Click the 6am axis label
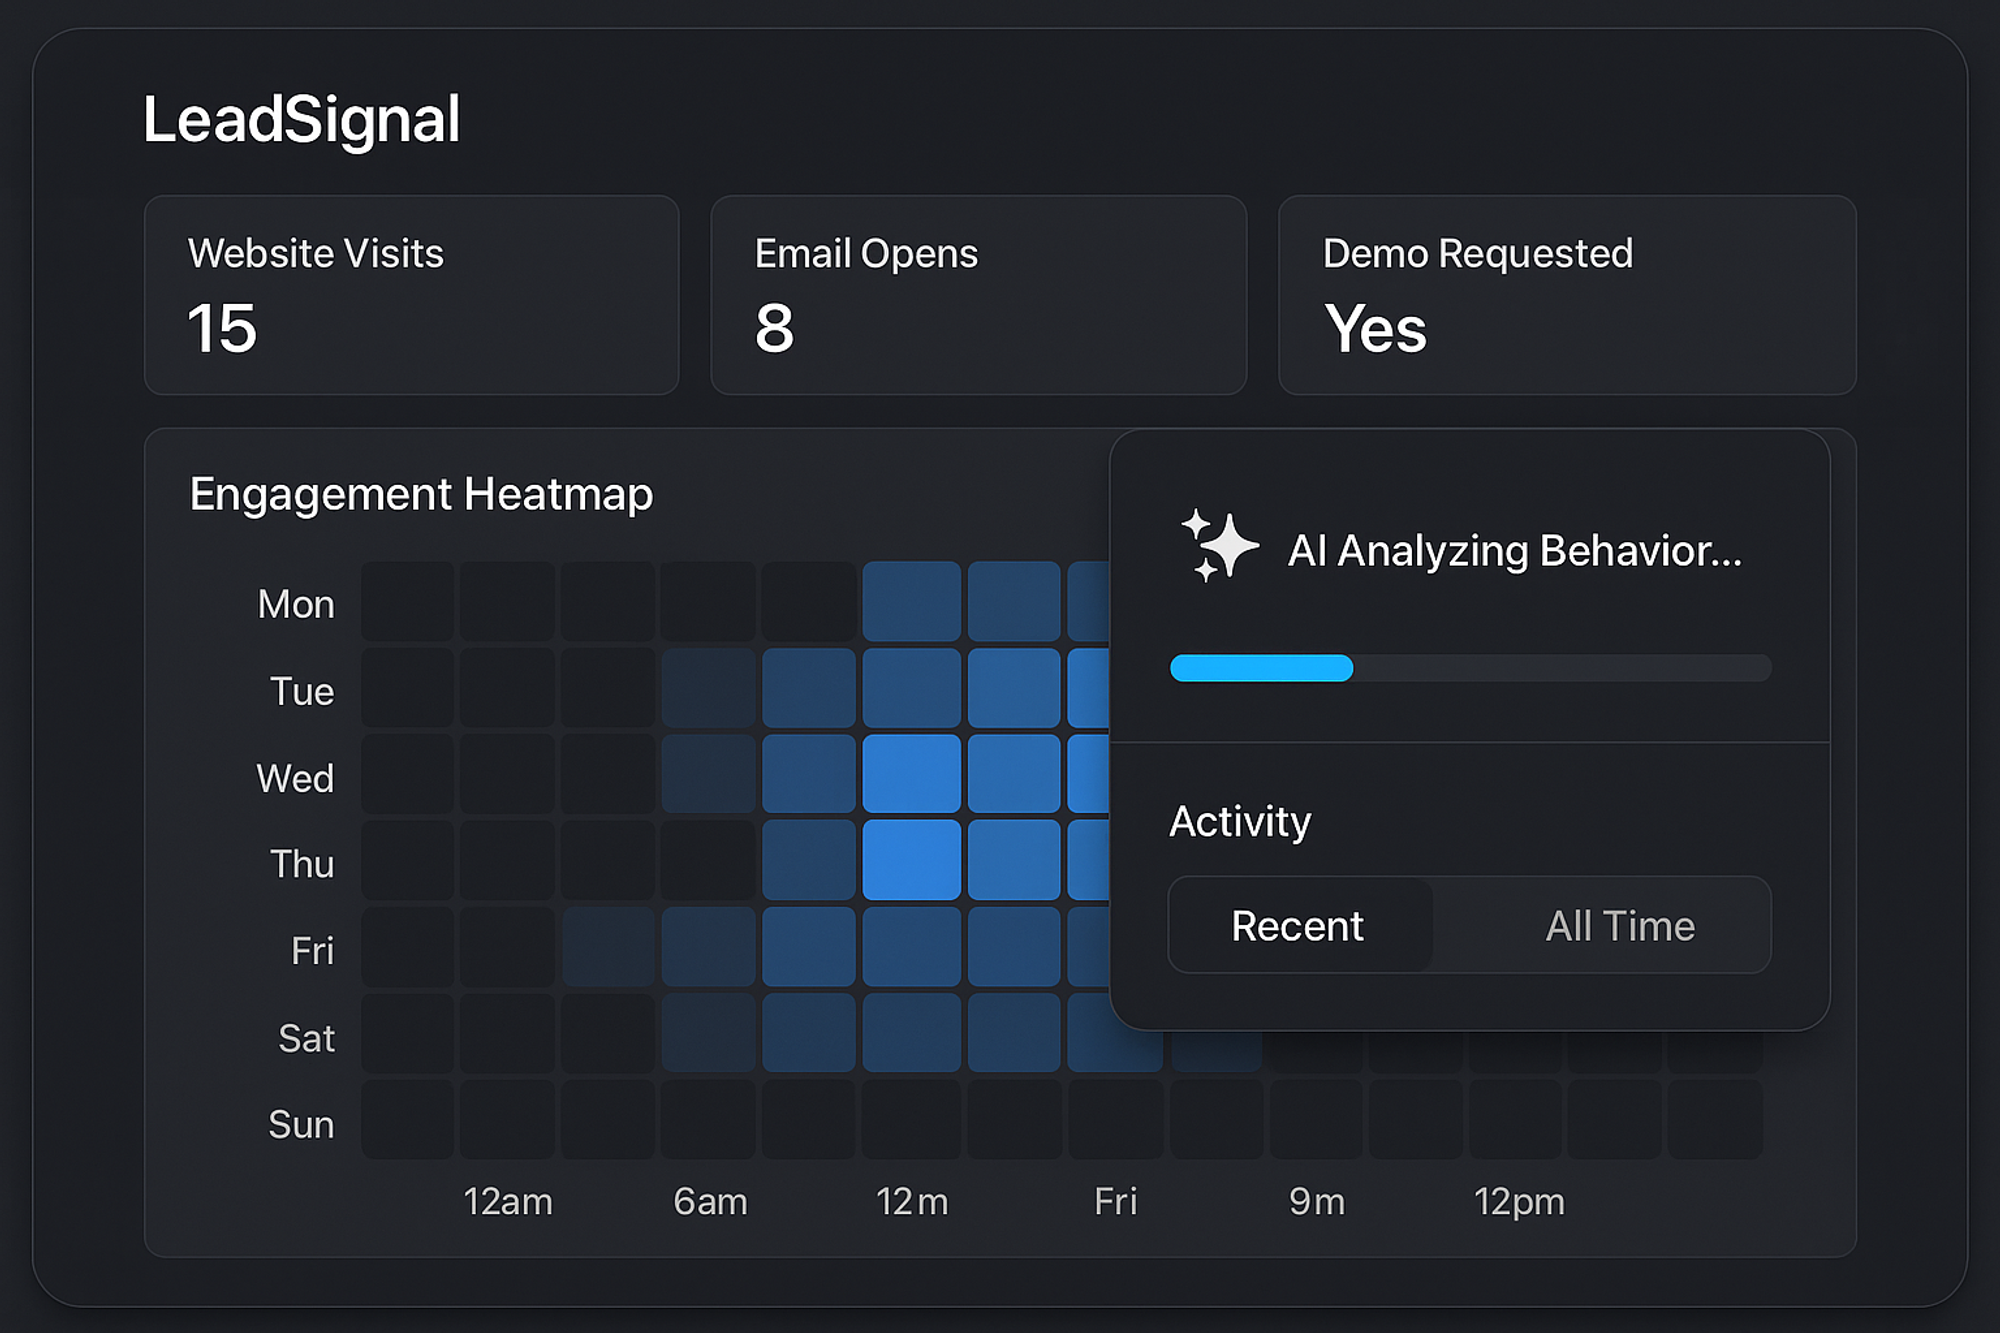Screen dimensions: 2000x1333 pyautogui.click(x=710, y=1201)
